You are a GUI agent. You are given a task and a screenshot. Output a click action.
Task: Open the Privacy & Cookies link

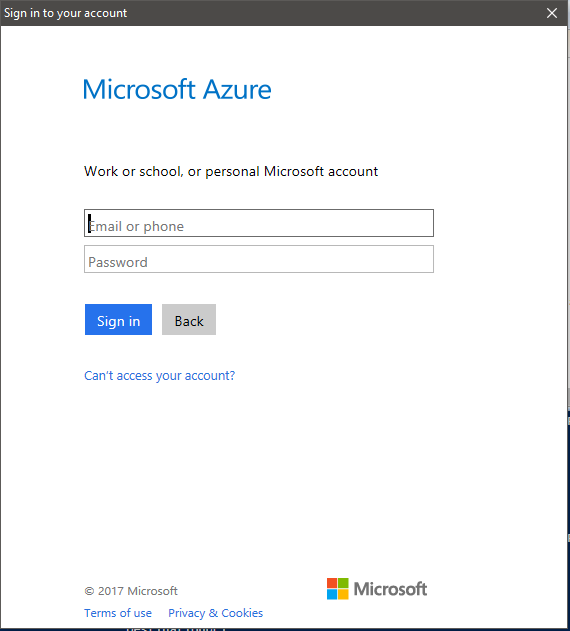215,613
